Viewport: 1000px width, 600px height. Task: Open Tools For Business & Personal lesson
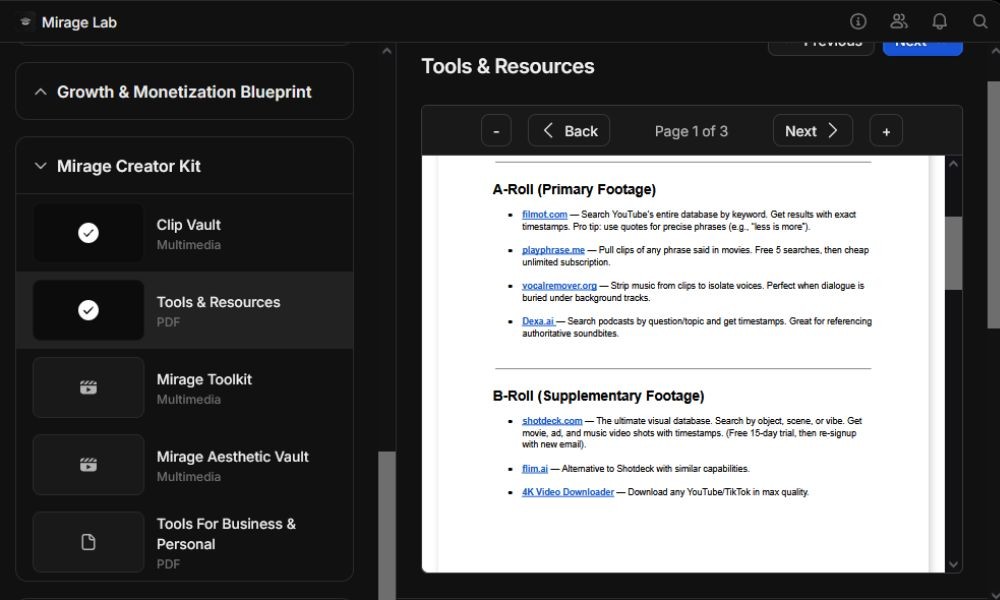tap(184, 542)
